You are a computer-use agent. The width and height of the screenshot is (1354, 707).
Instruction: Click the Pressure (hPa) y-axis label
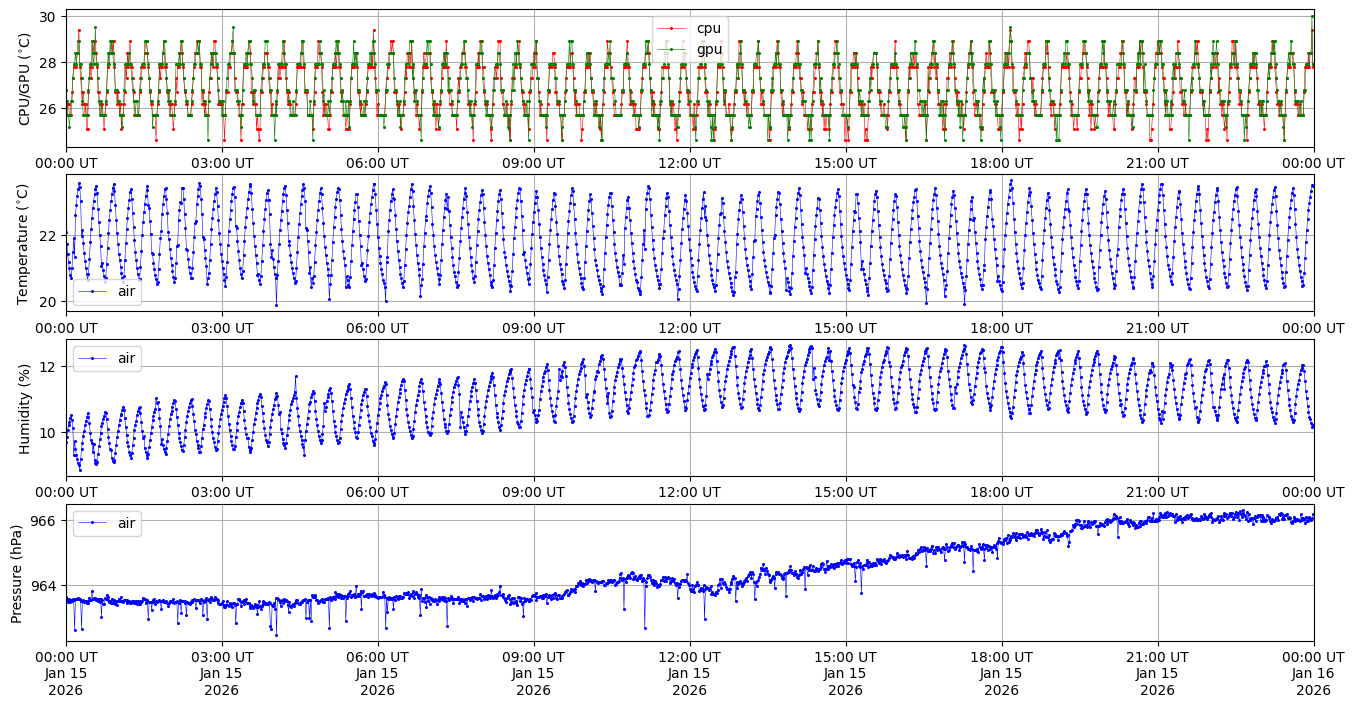17,573
